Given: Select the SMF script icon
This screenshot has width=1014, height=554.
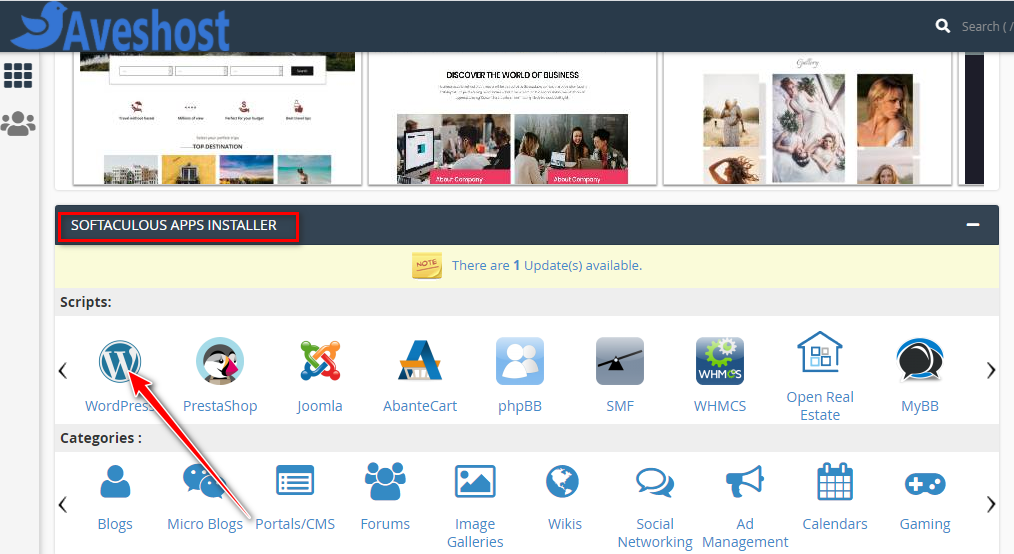Looking at the screenshot, I should [x=620, y=361].
